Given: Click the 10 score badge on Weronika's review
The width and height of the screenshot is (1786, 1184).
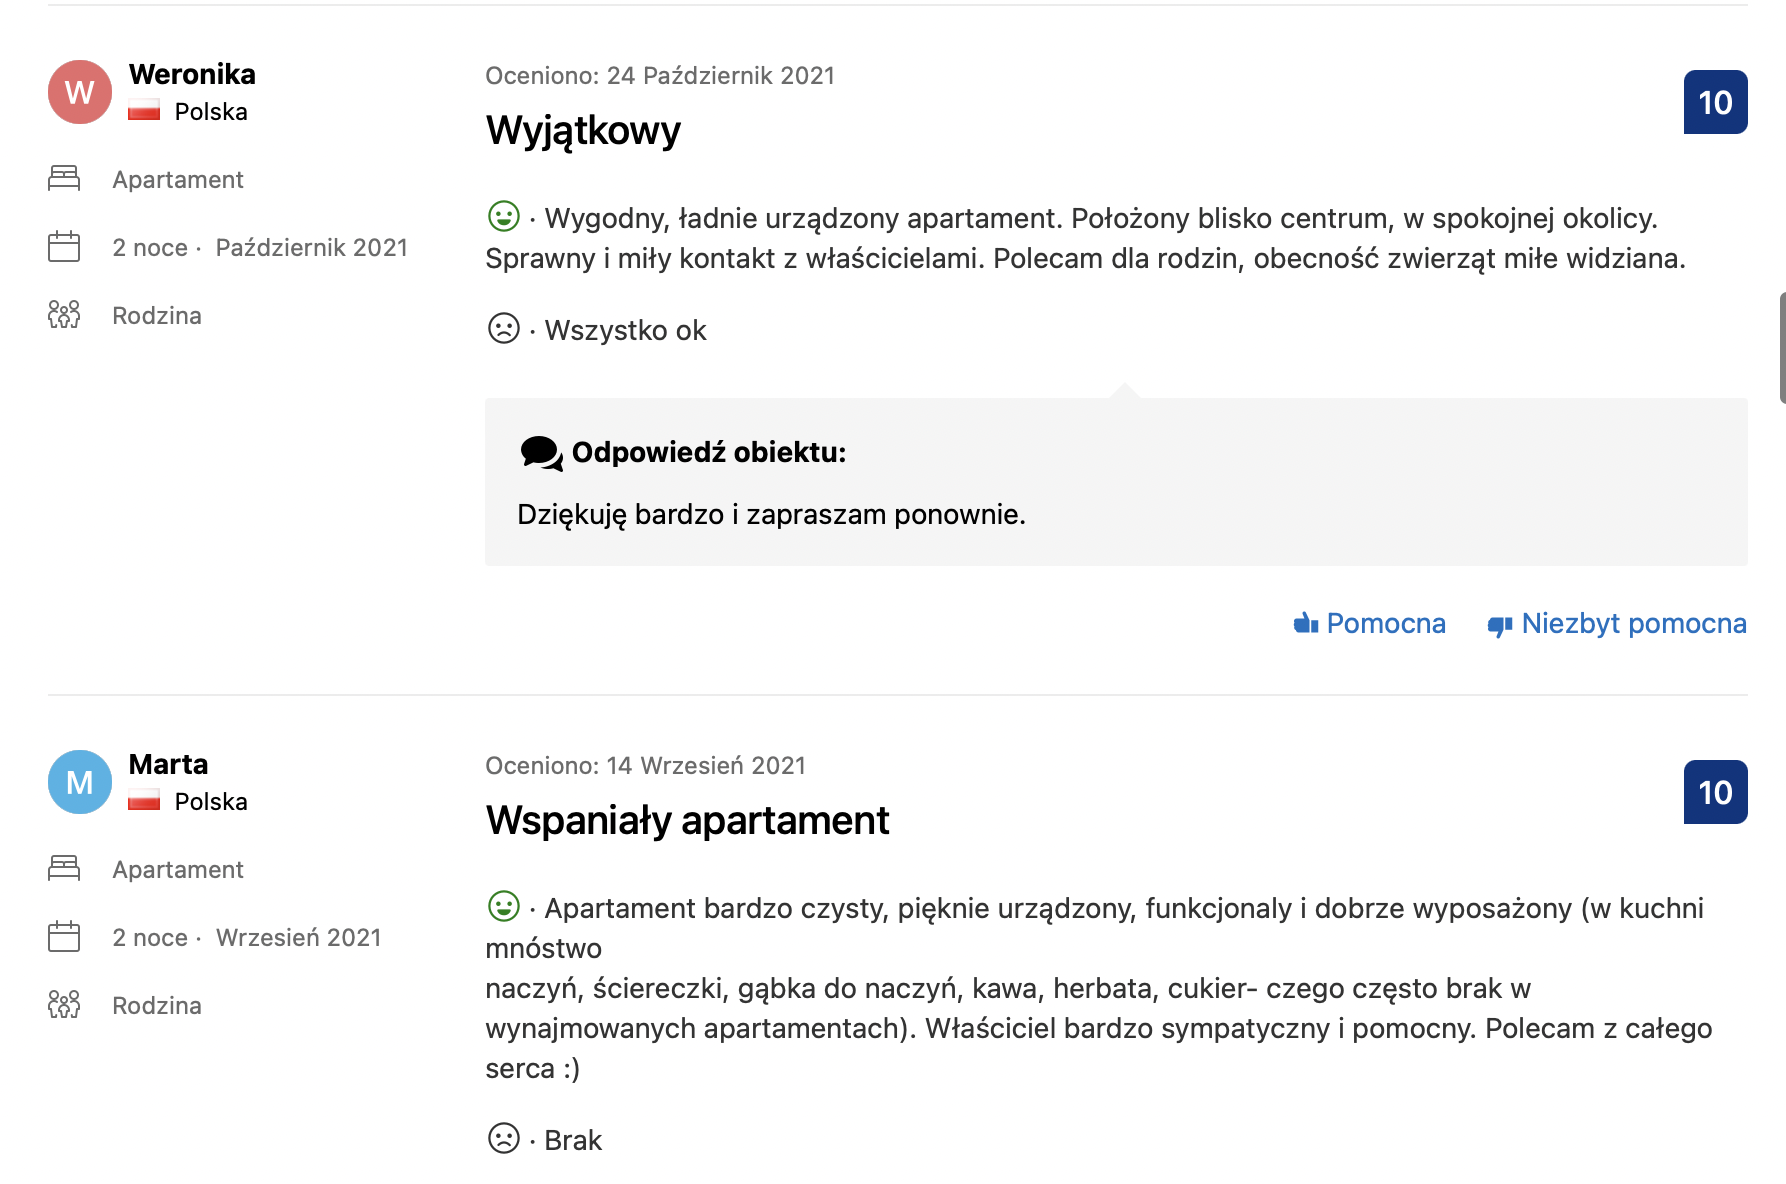Looking at the screenshot, I should (x=1715, y=102).
